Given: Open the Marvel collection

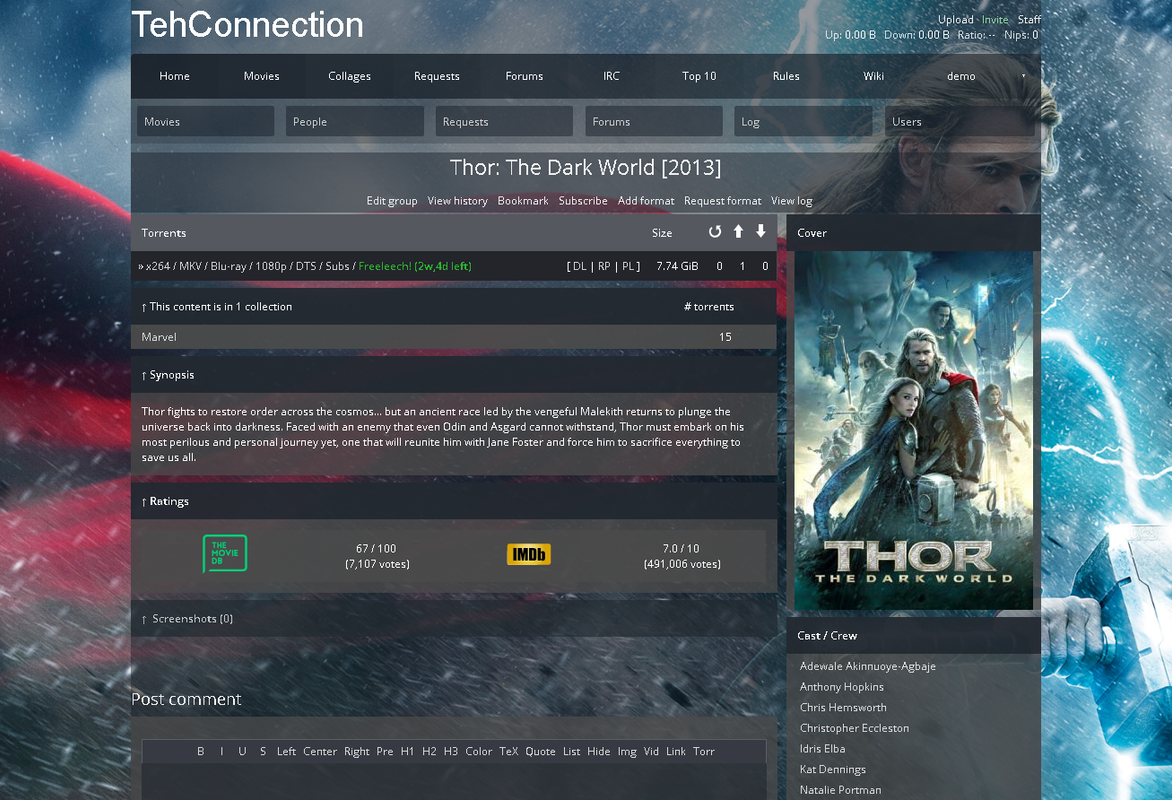Looking at the screenshot, I should pos(159,337).
